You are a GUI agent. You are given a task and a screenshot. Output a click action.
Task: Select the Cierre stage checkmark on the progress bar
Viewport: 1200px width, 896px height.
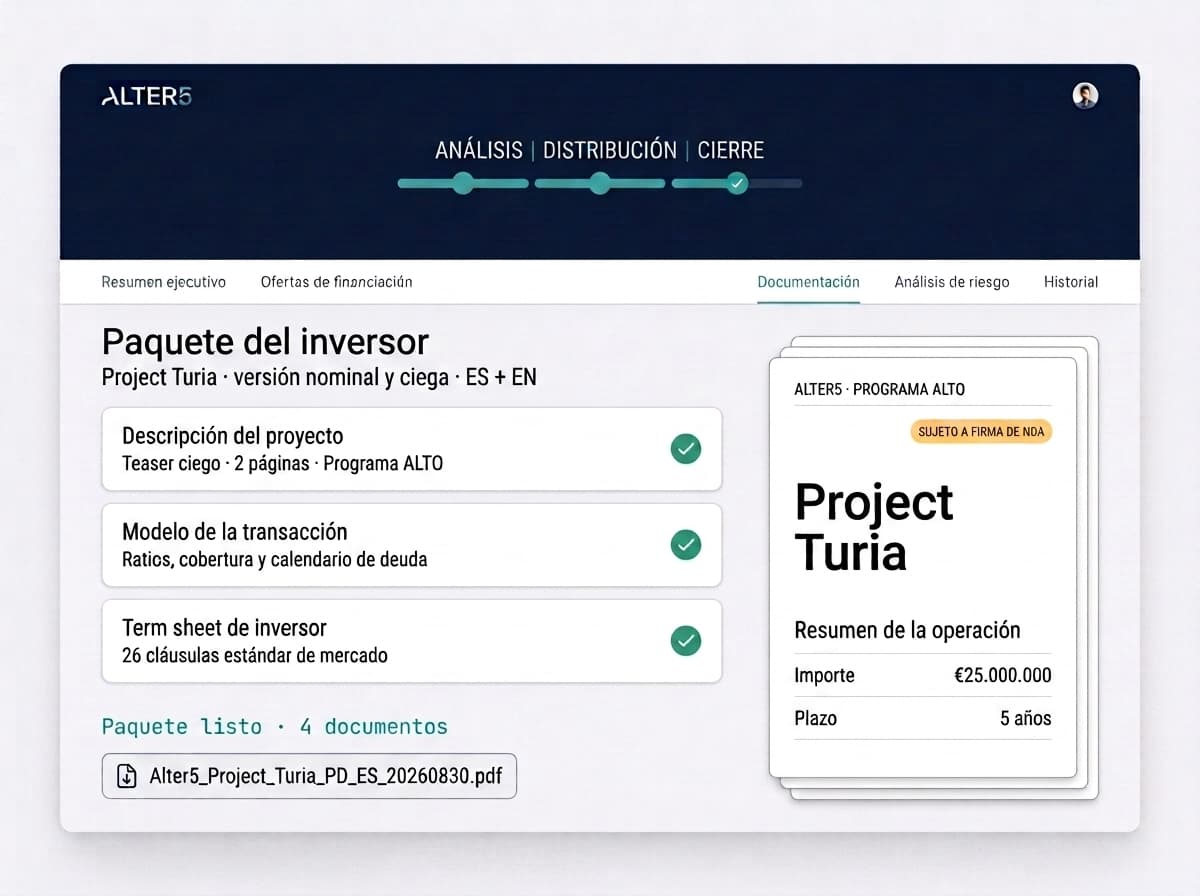[x=737, y=183]
